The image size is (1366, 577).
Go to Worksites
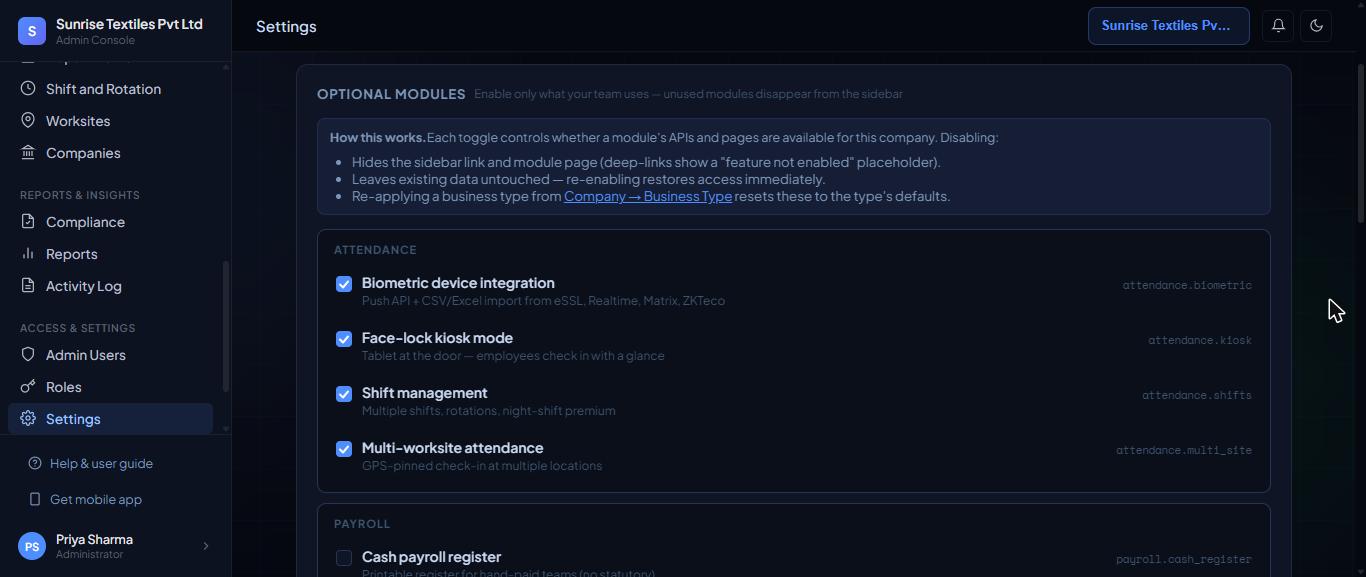[x=110, y=121]
